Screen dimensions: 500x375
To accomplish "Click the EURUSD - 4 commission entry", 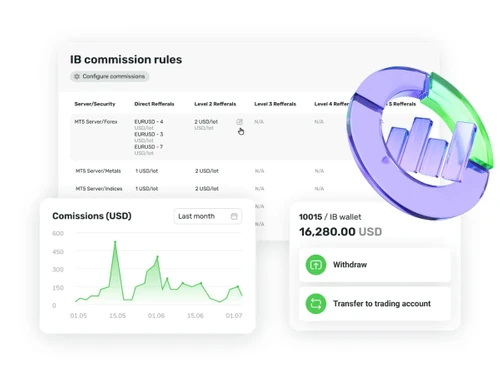I will point(149,122).
